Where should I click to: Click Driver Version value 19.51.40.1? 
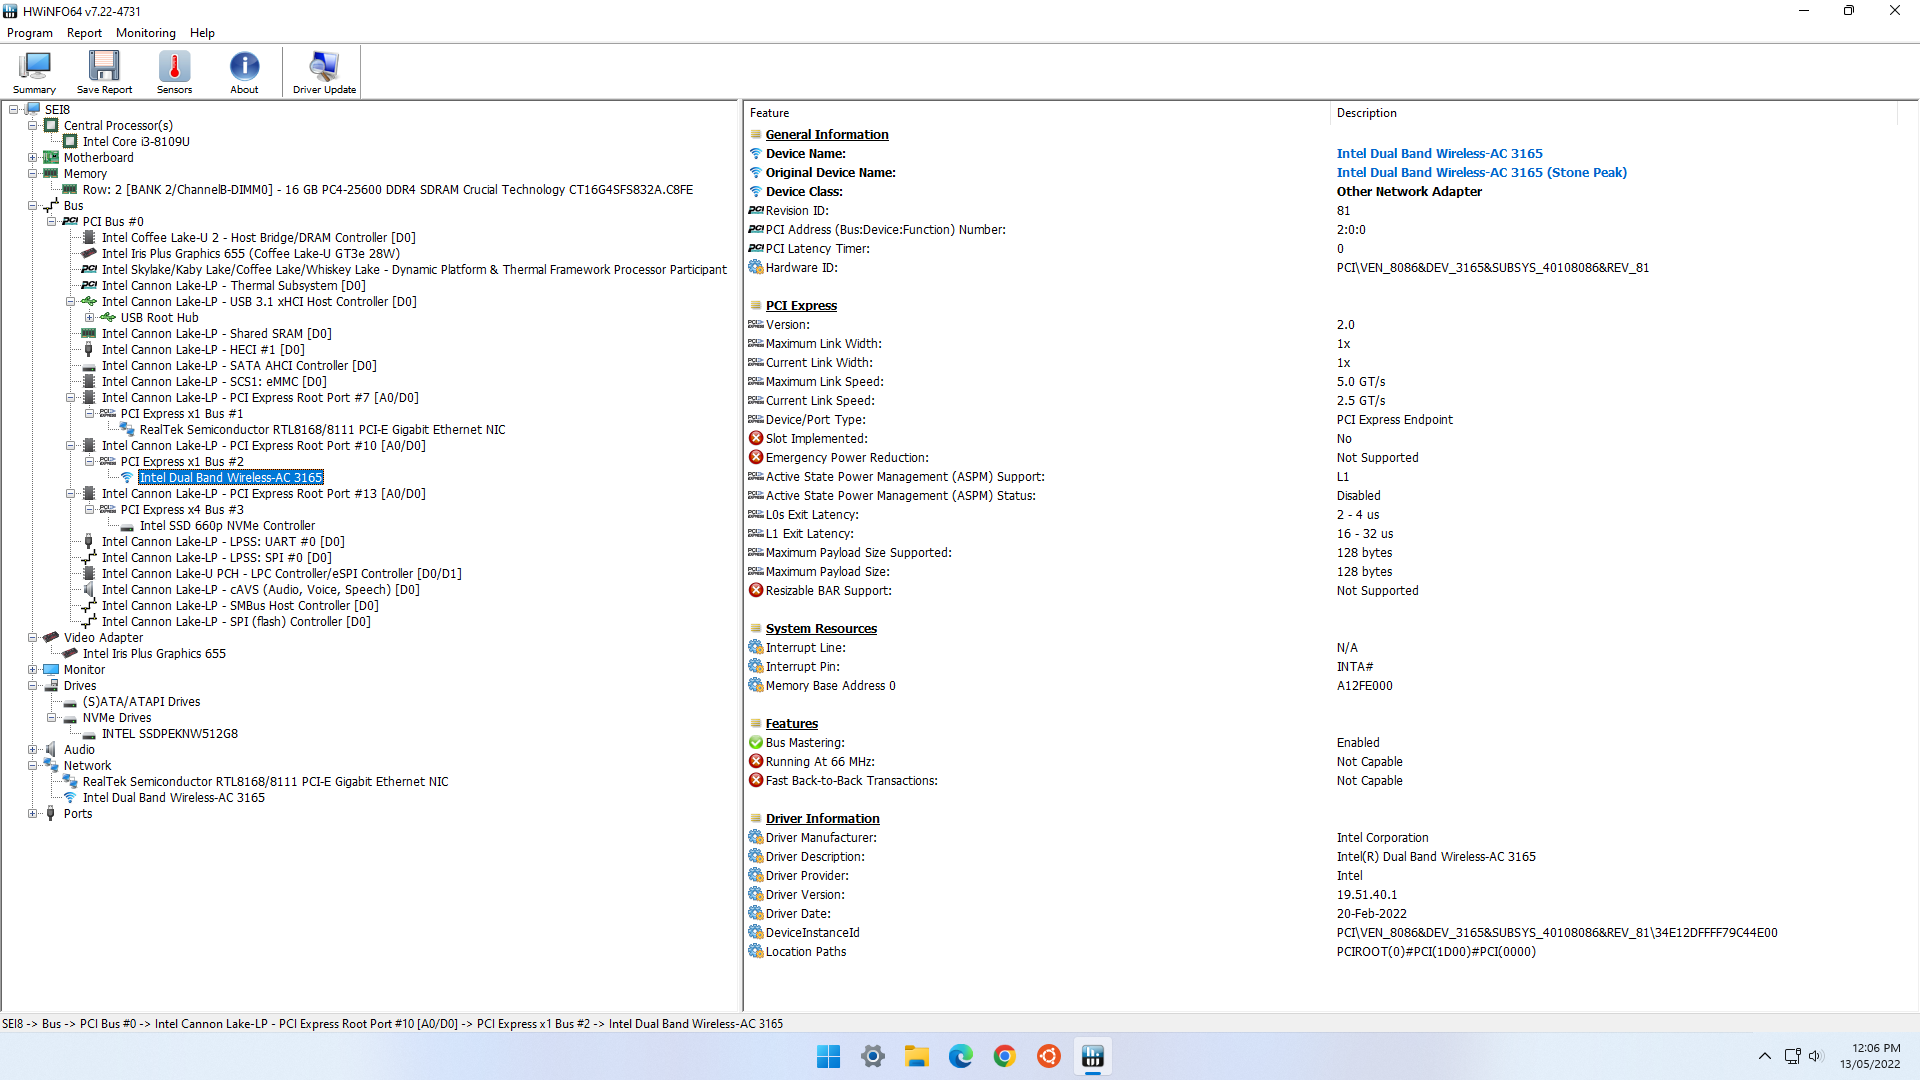[x=1366, y=895]
